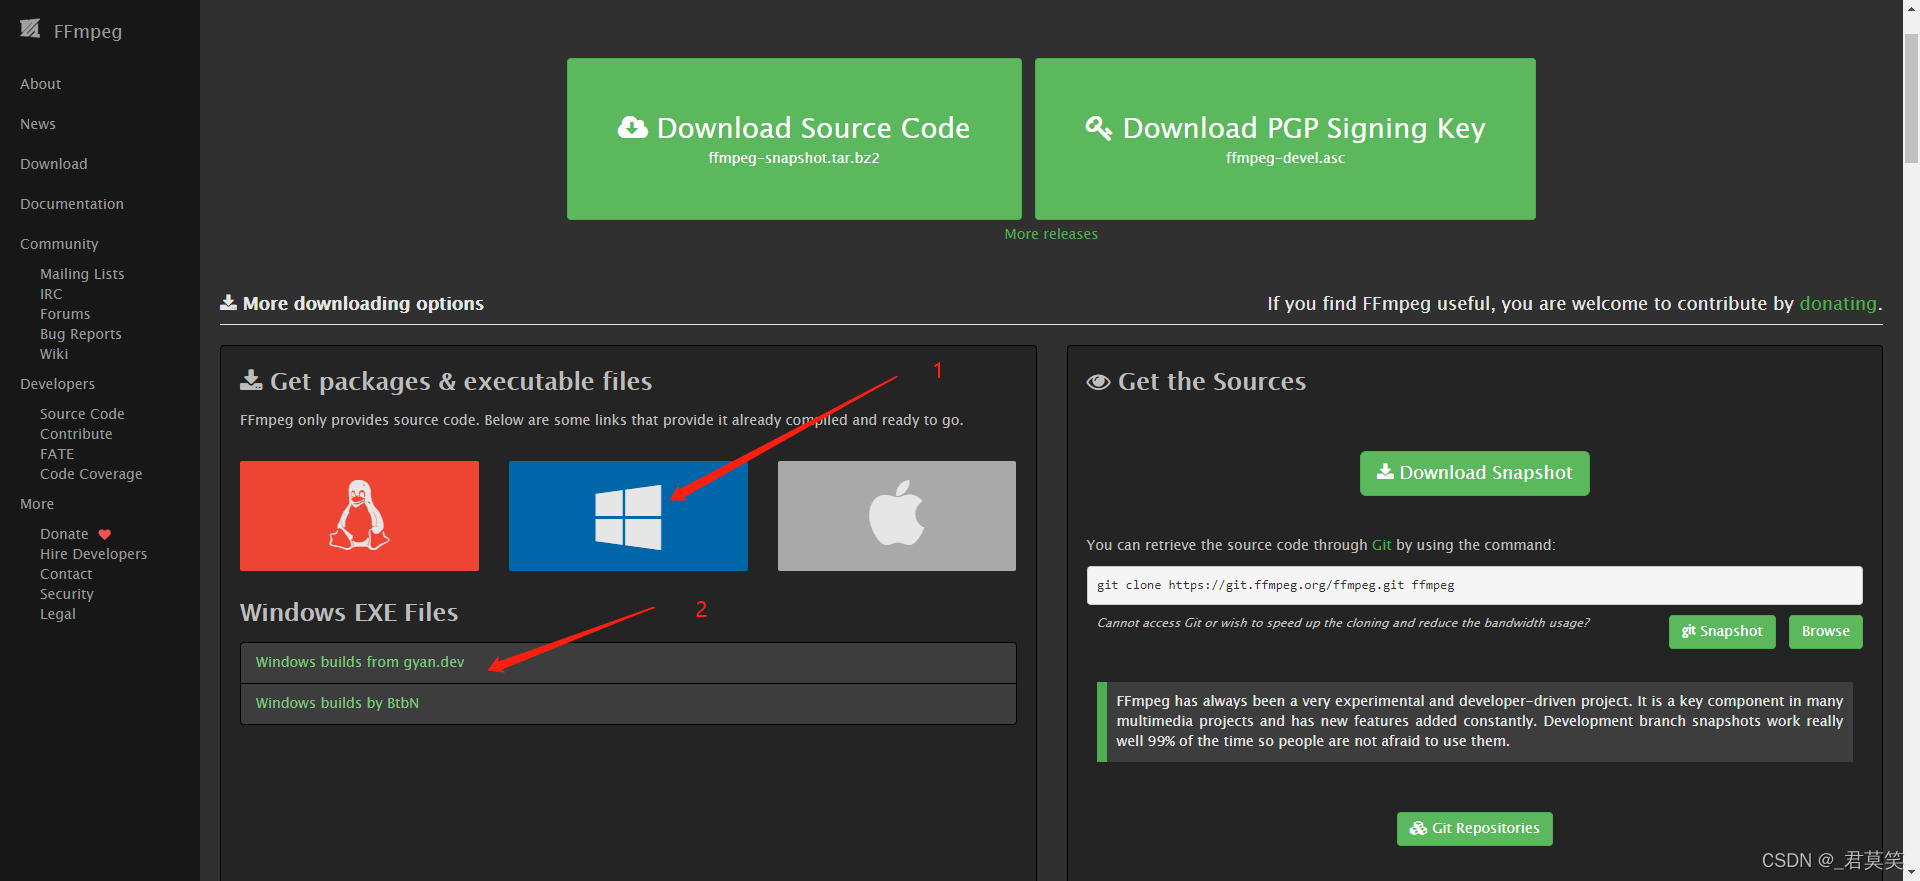This screenshot has width=1920, height=881.
Task: Click the Download Snapshot button
Action: click(1474, 473)
